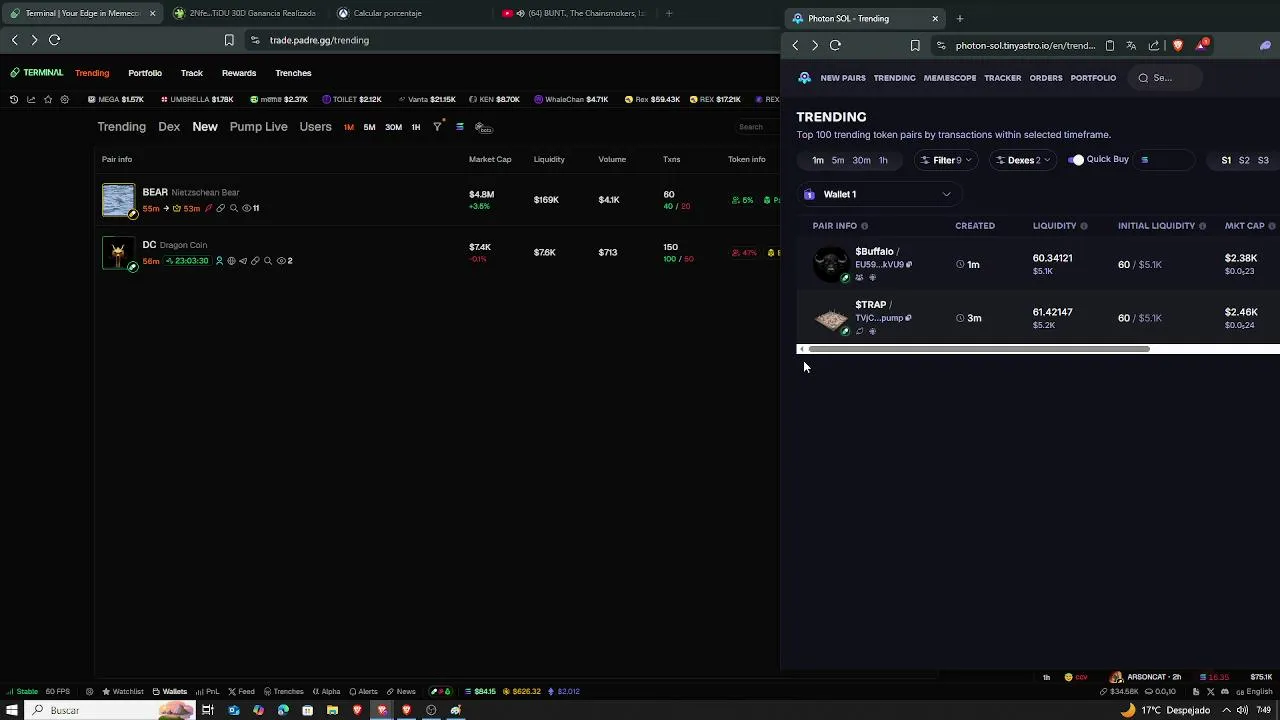
Task: Expand the Wallet 1 selector
Action: [x=878, y=194]
